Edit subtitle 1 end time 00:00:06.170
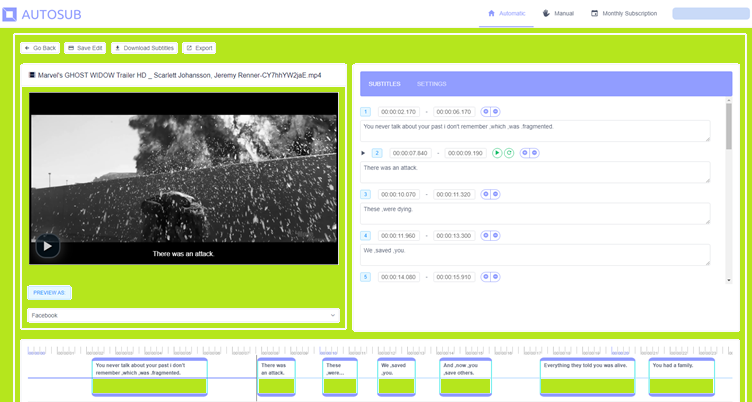752x402 pixels. (x=454, y=112)
